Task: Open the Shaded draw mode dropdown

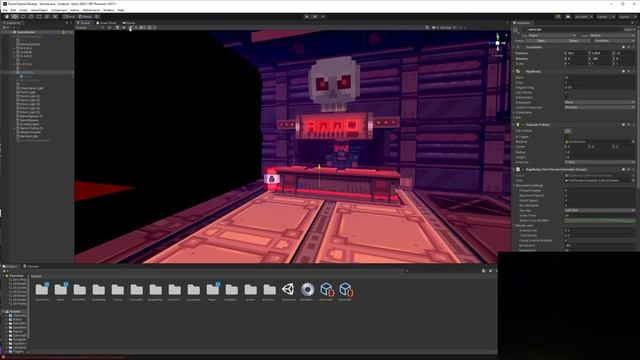Action: click(89, 28)
